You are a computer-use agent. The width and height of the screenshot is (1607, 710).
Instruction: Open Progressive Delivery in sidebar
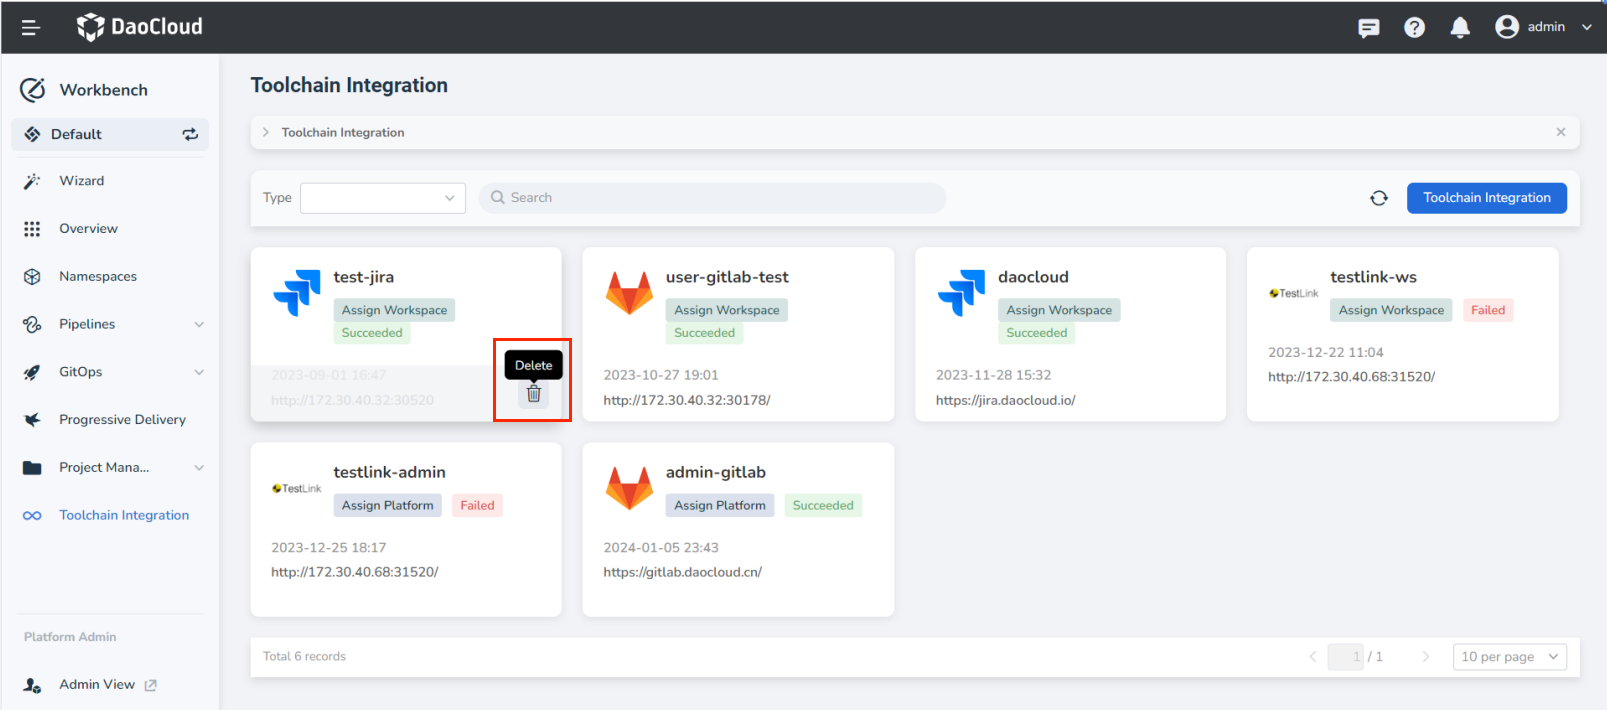coord(122,420)
